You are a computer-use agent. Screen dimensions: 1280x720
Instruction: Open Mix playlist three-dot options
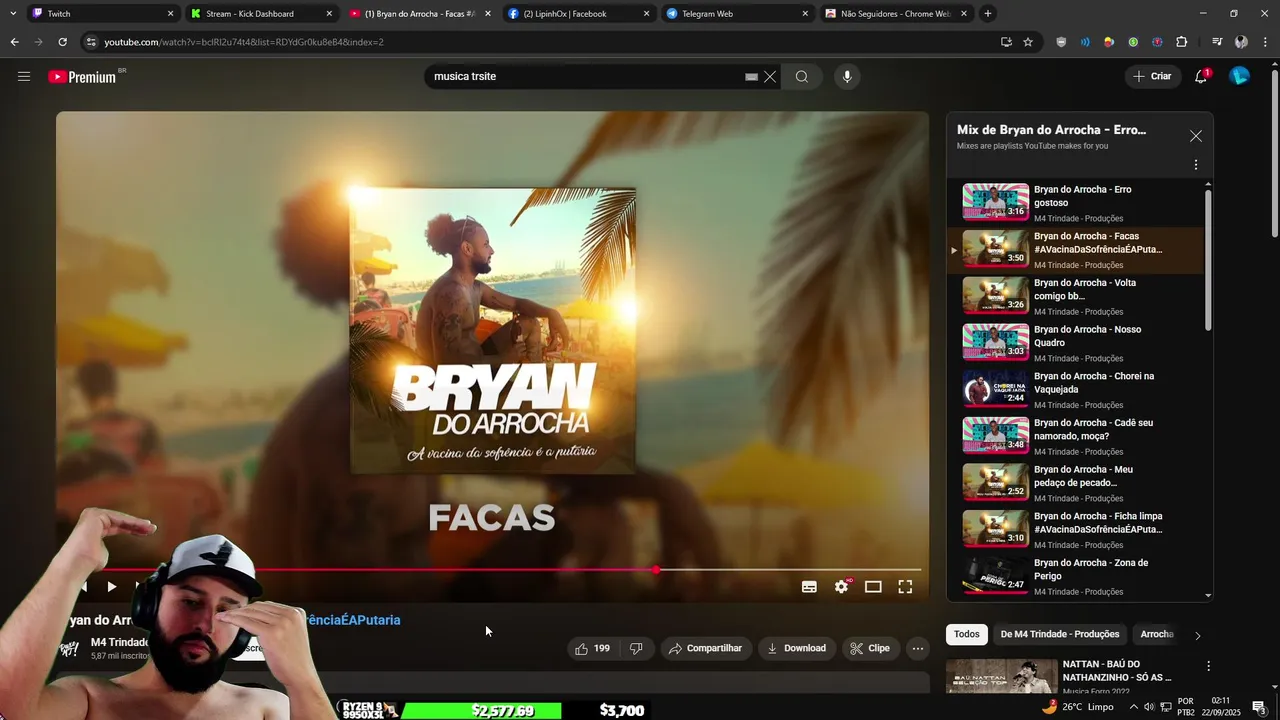[x=1196, y=165]
